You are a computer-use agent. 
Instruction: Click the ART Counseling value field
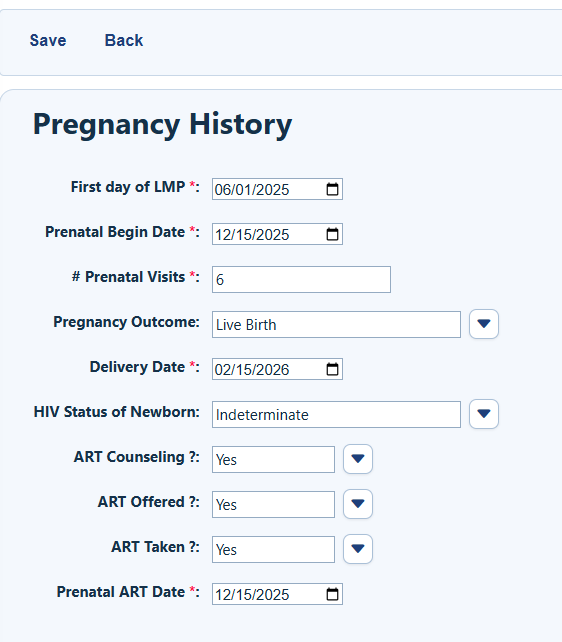tap(273, 460)
